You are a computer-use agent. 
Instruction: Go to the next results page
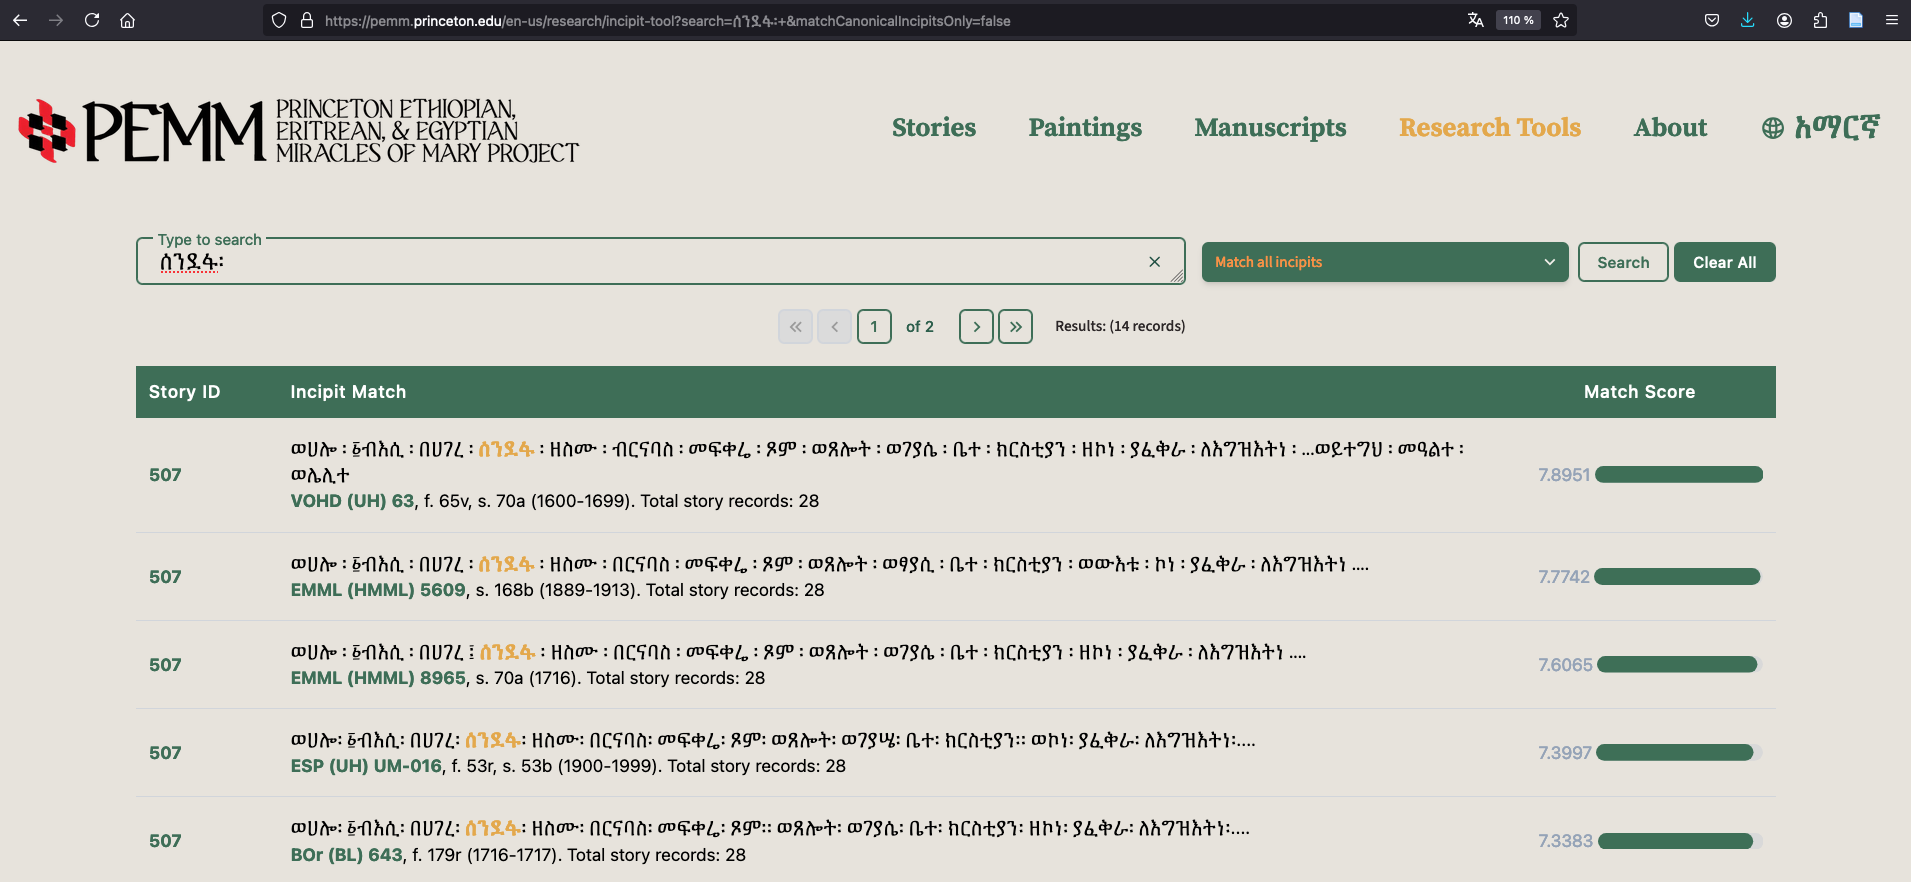pos(976,326)
